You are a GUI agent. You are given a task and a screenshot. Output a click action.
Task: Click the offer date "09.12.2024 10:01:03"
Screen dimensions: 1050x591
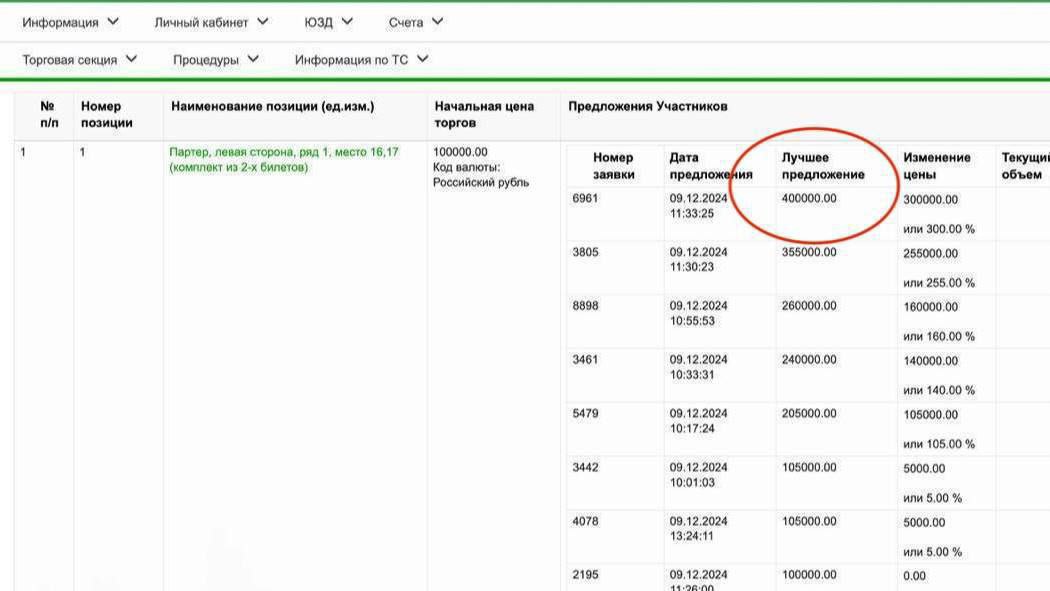[x=698, y=475]
